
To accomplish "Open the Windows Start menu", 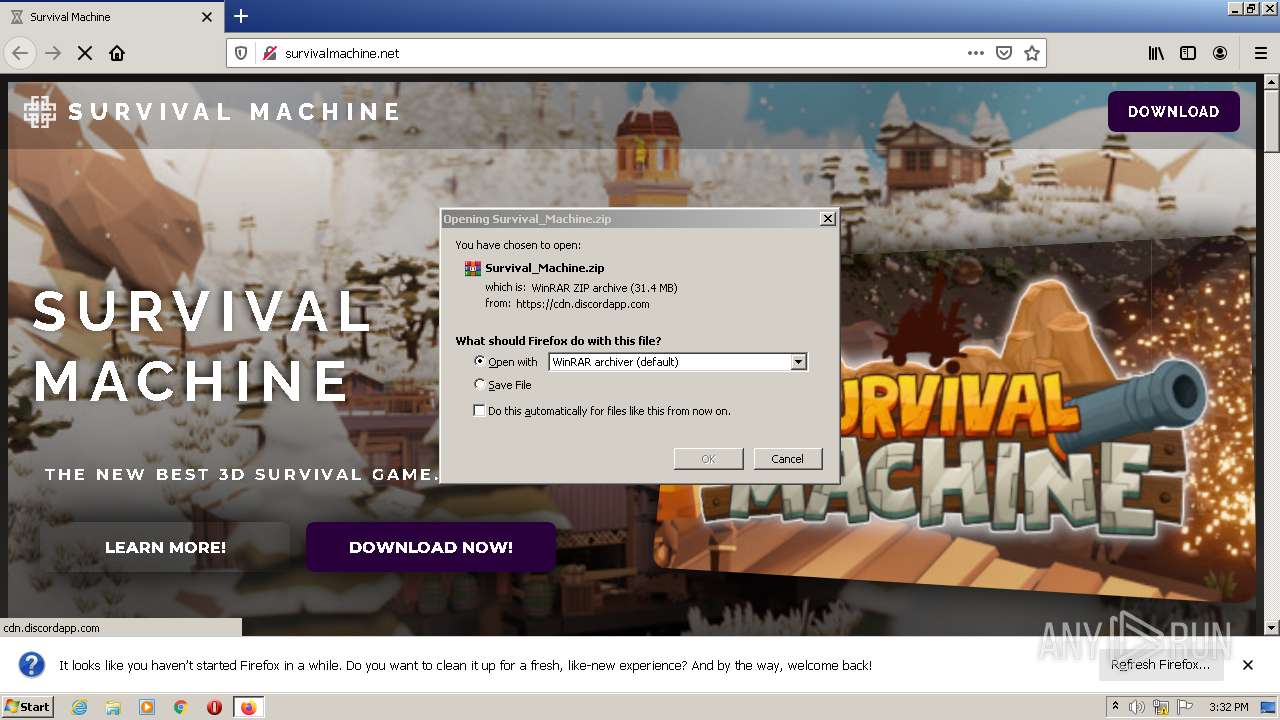I will 28,707.
